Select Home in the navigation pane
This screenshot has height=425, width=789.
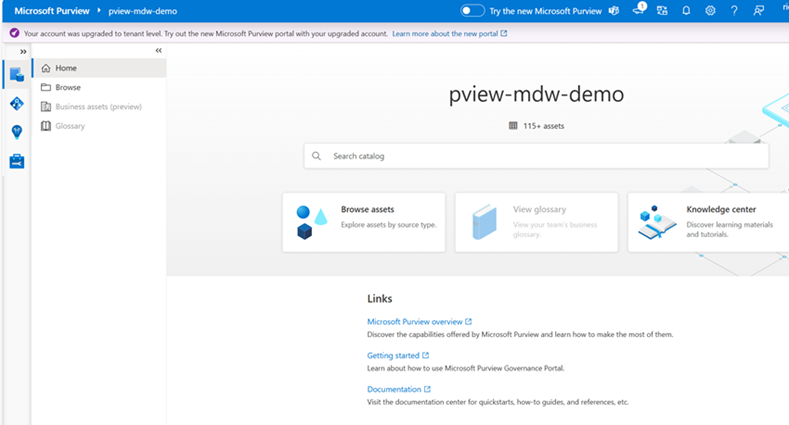pyautogui.click(x=99, y=68)
